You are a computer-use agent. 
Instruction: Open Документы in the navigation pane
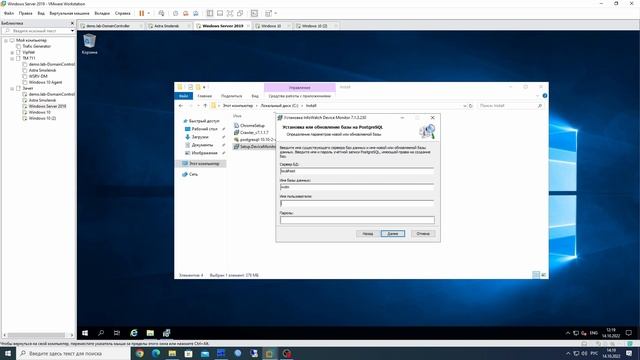[x=202, y=145]
